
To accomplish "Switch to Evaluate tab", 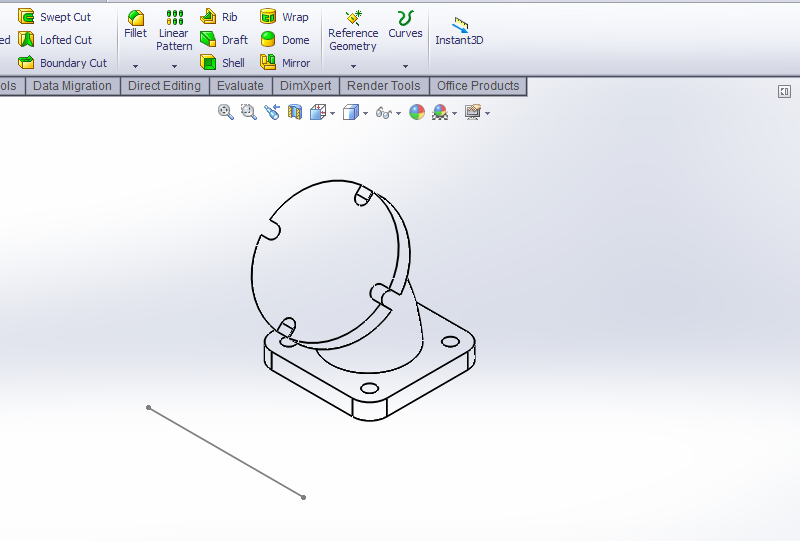I will 240,86.
